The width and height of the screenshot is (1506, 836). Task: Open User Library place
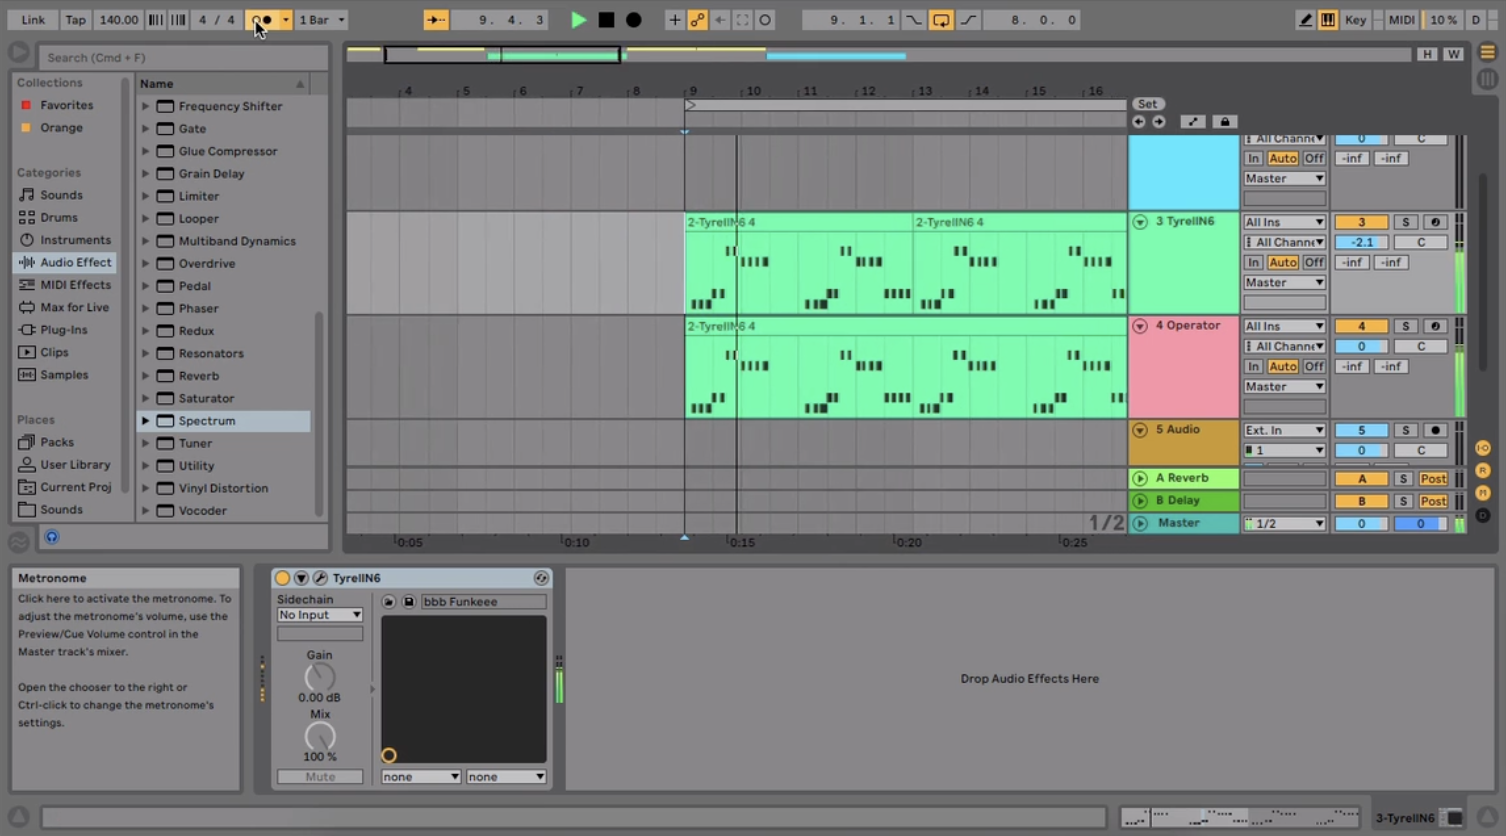tap(75, 465)
